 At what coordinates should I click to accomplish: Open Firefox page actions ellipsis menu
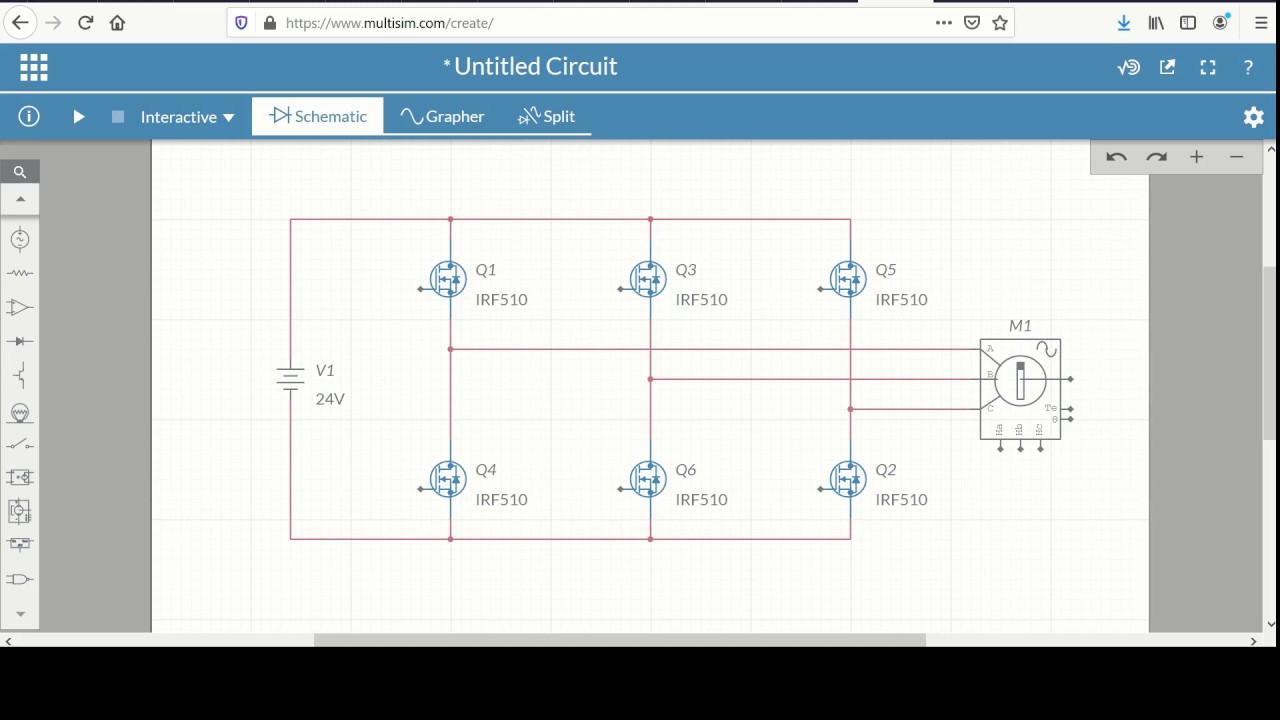point(943,22)
